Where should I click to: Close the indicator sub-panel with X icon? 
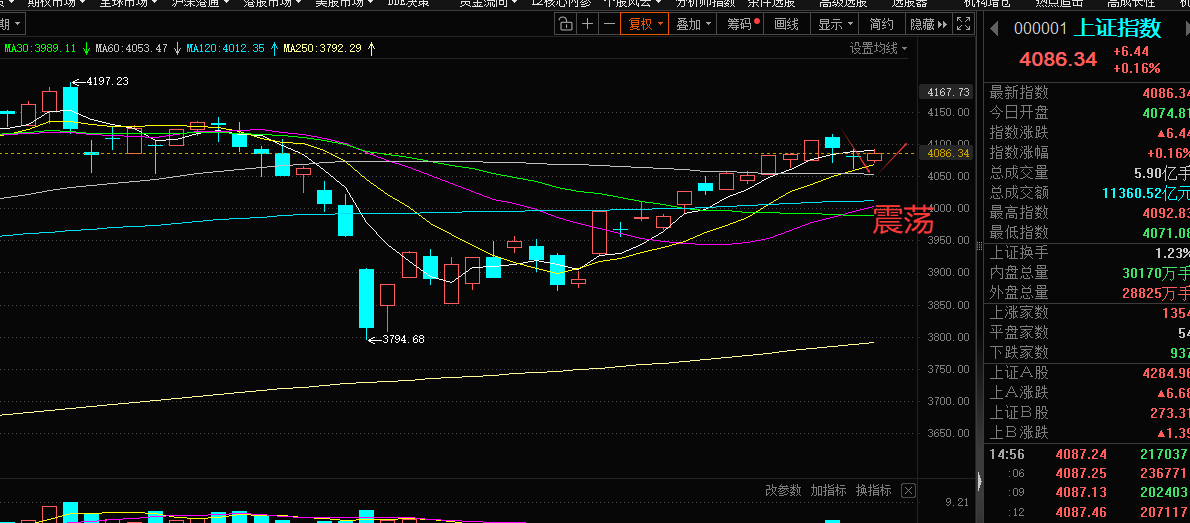pyautogui.click(x=908, y=490)
